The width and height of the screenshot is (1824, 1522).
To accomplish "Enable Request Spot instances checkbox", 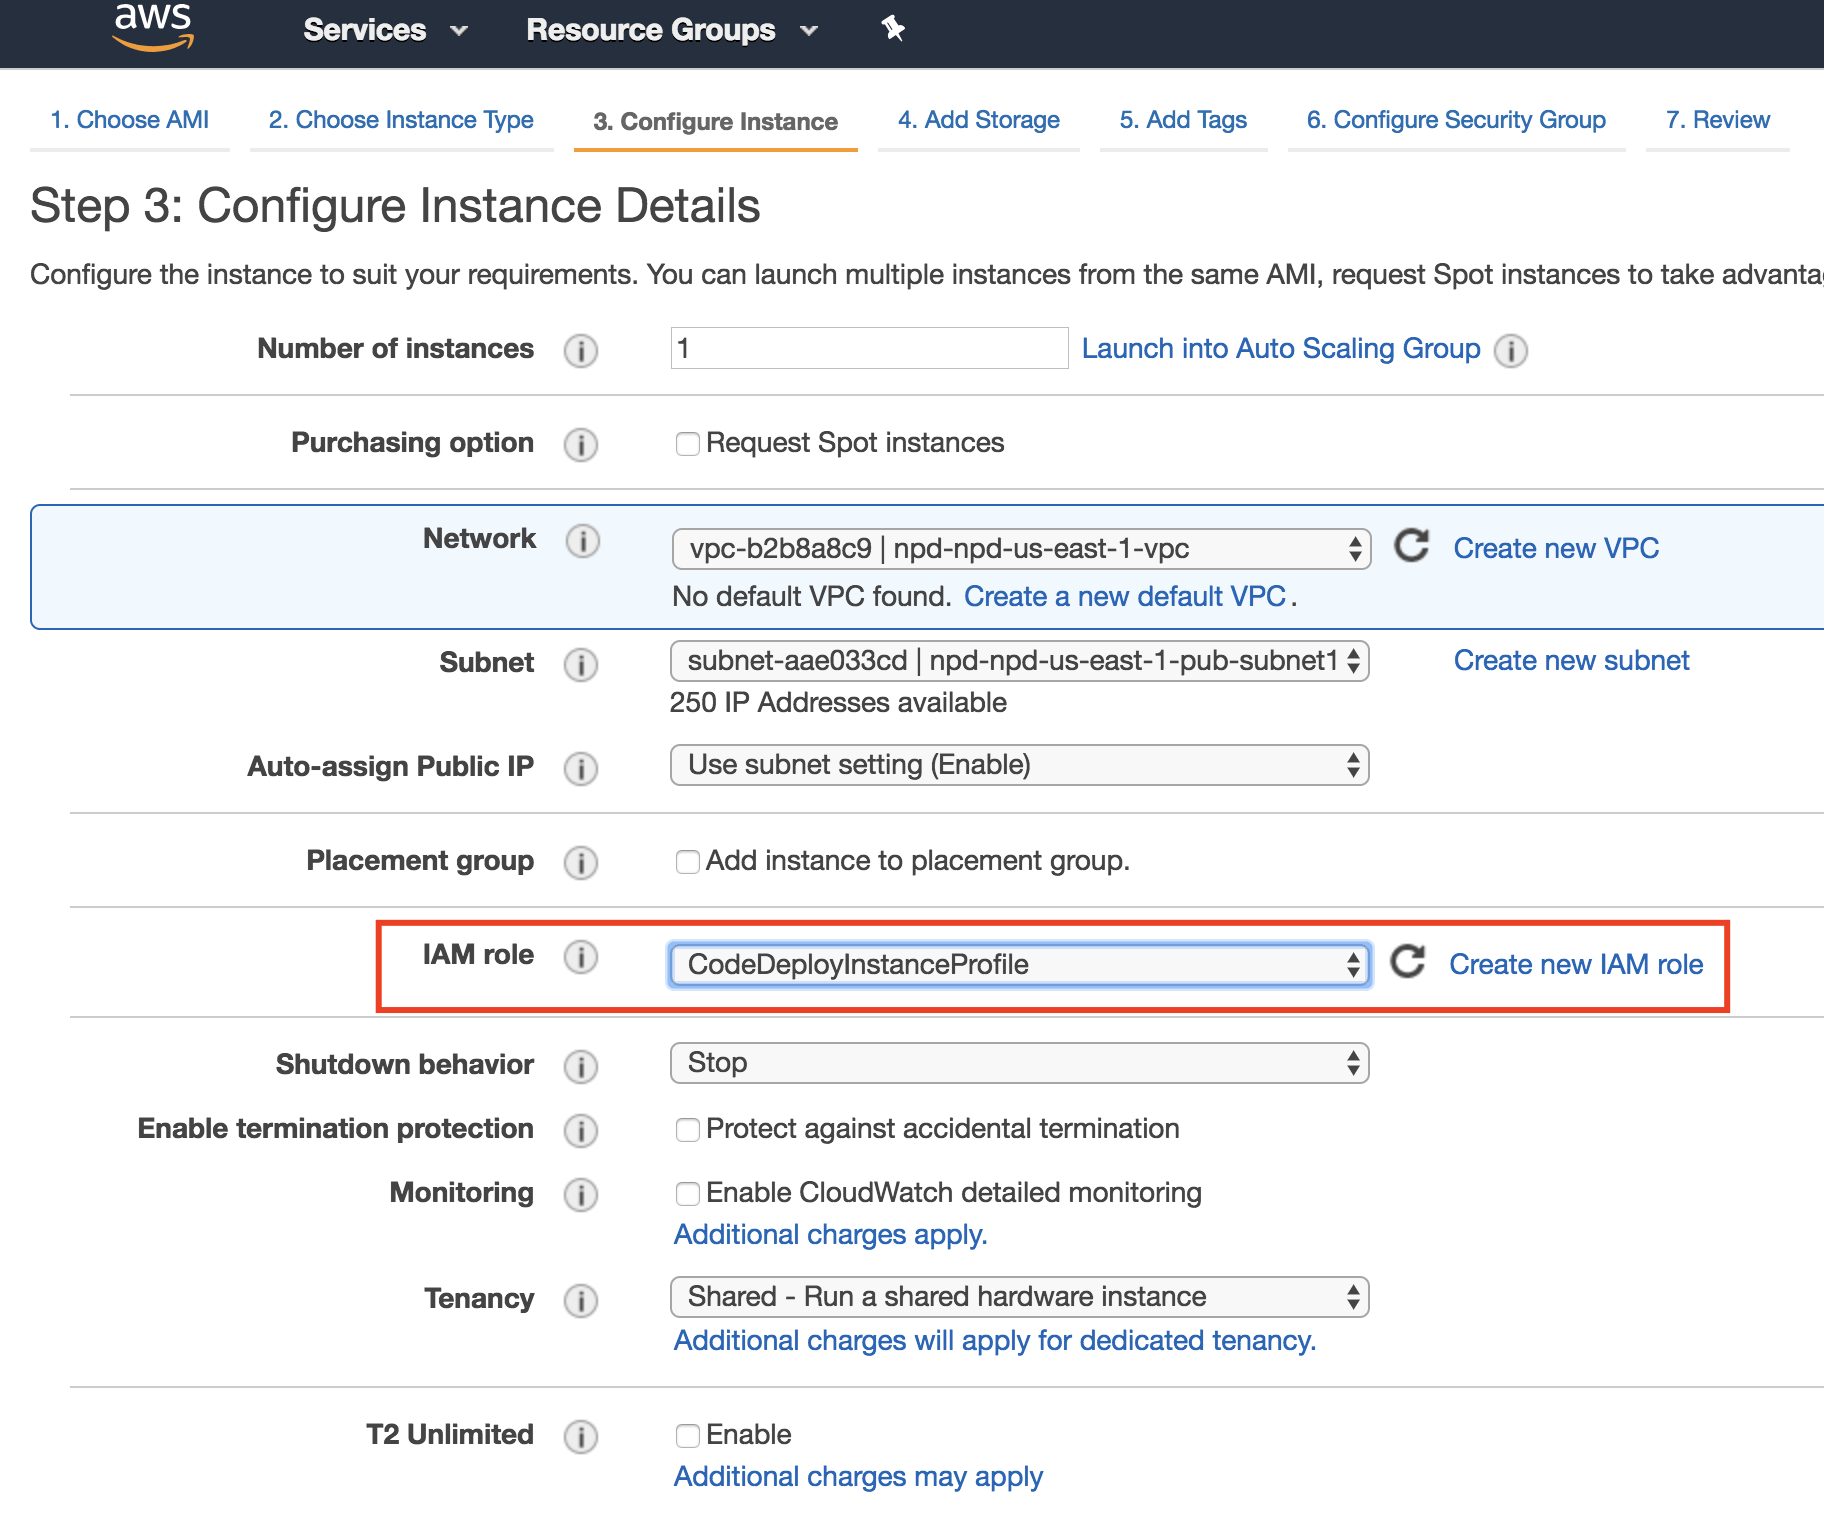I will click(687, 444).
